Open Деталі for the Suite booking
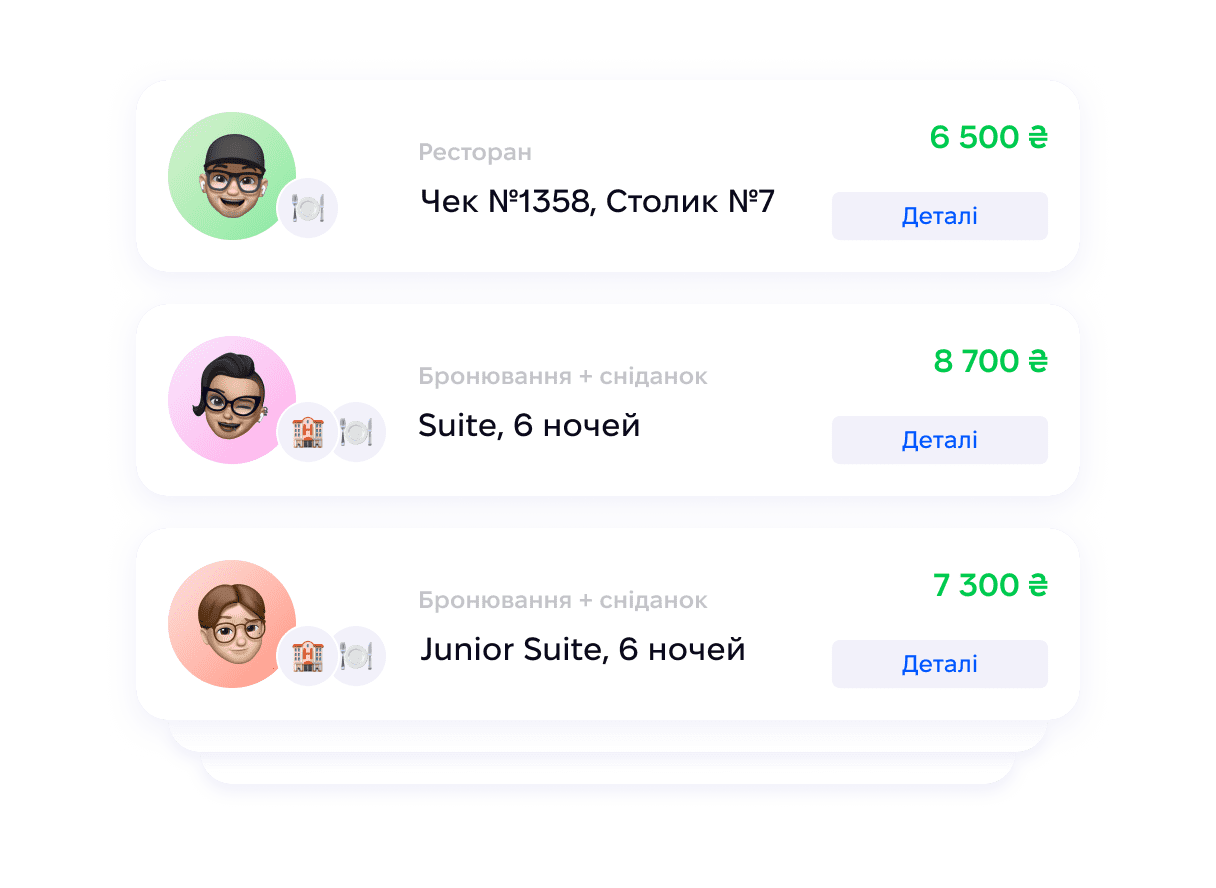 pyautogui.click(x=940, y=440)
